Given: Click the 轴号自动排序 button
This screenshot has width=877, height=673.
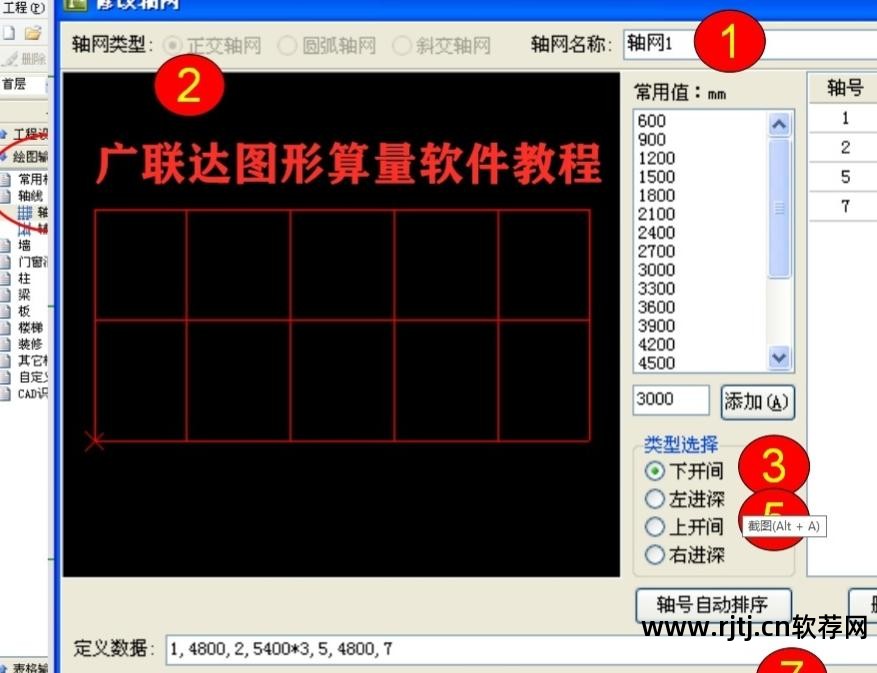Looking at the screenshot, I should pos(714,605).
